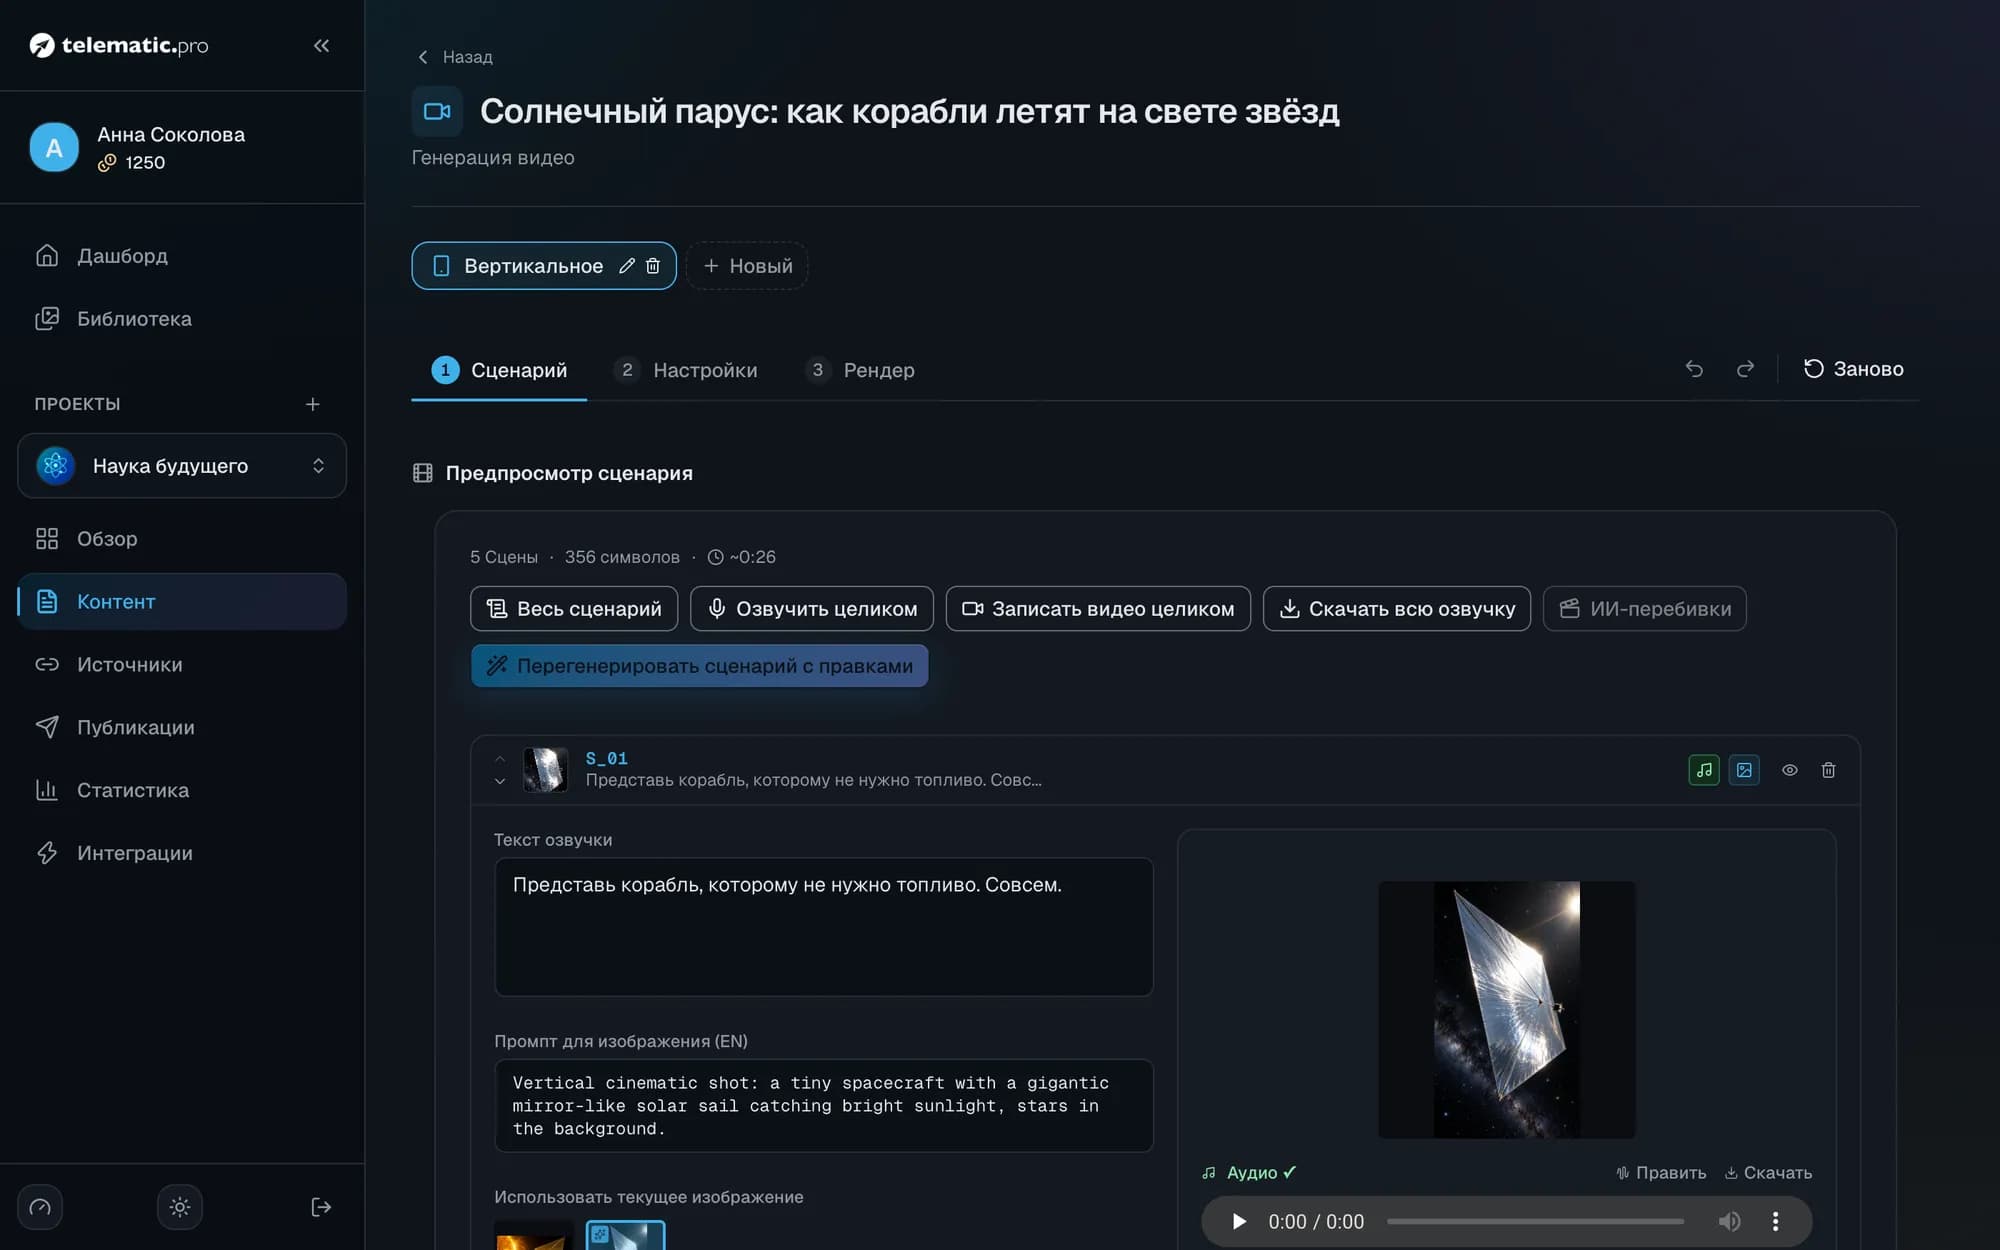Move scene S_01 down with the chevron
This screenshot has width=2000, height=1250.
point(500,782)
